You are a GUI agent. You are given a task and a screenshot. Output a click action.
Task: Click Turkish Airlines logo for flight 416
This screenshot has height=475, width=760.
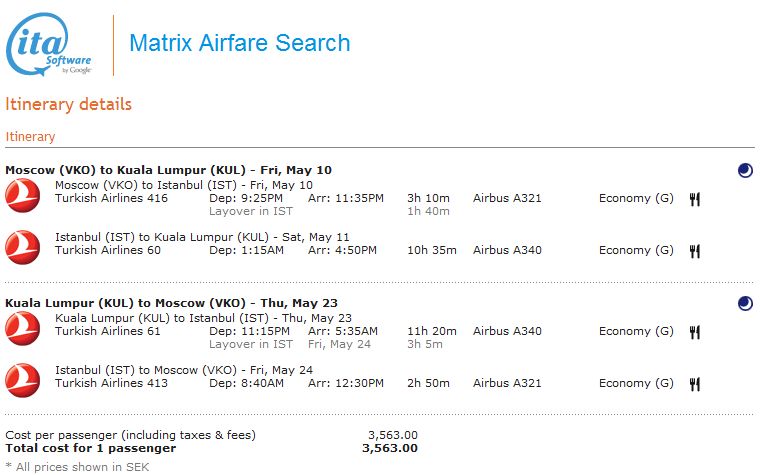[x=22, y=193]
